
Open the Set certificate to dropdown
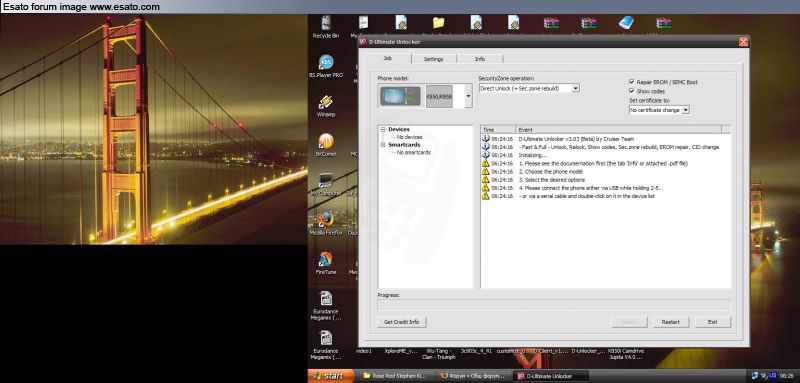point(686,110)
